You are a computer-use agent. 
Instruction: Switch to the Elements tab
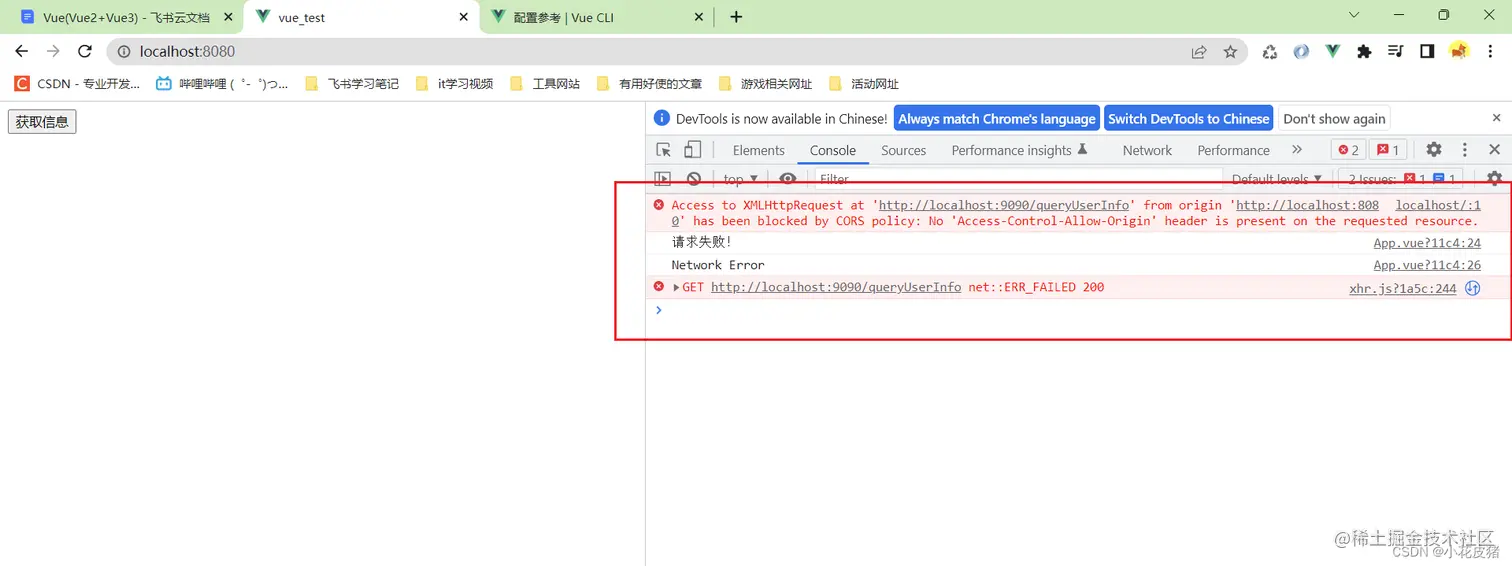tap(758, 150)
